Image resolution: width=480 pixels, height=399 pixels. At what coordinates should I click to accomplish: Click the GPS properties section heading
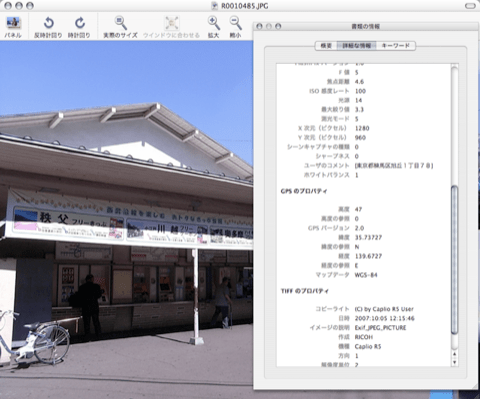click(x=304, y=191)
